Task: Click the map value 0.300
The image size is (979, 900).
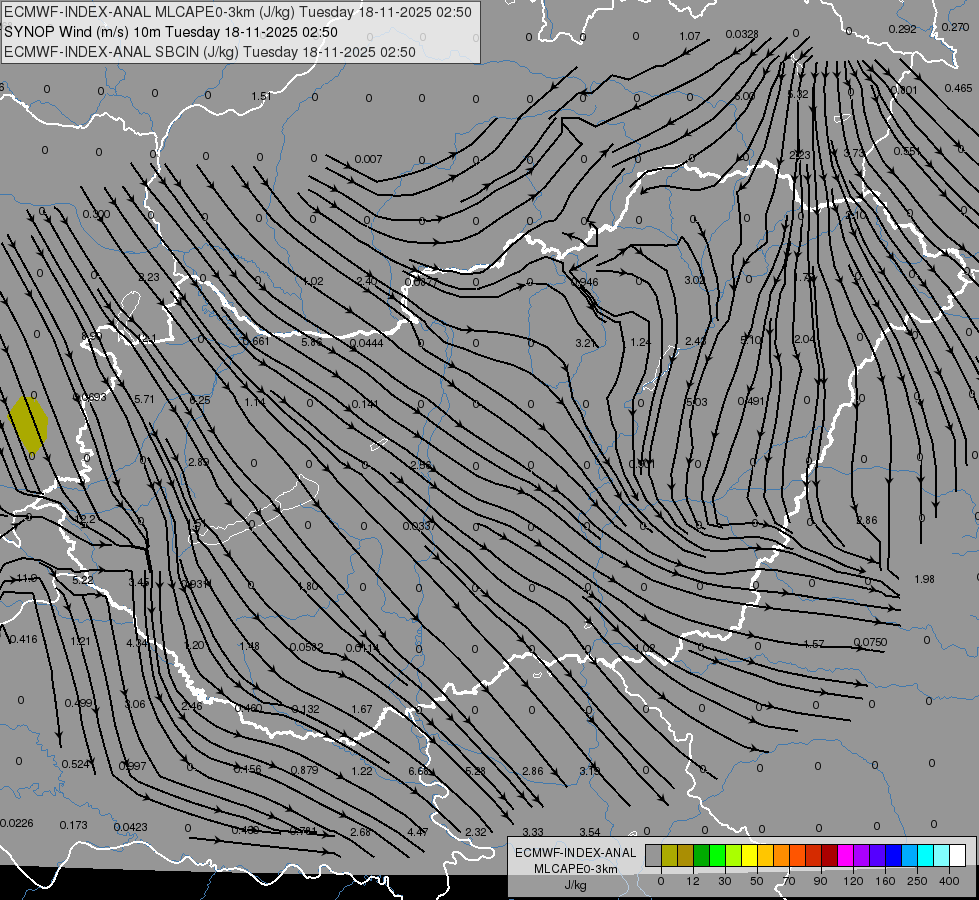Action: 96,214
